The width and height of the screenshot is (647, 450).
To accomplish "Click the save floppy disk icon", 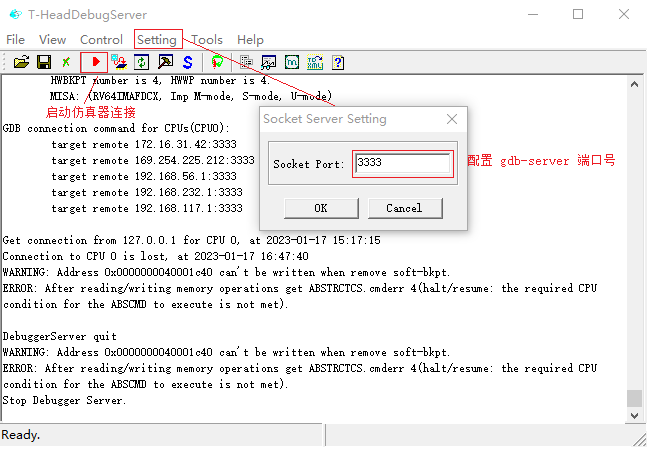I will point(43,62).
